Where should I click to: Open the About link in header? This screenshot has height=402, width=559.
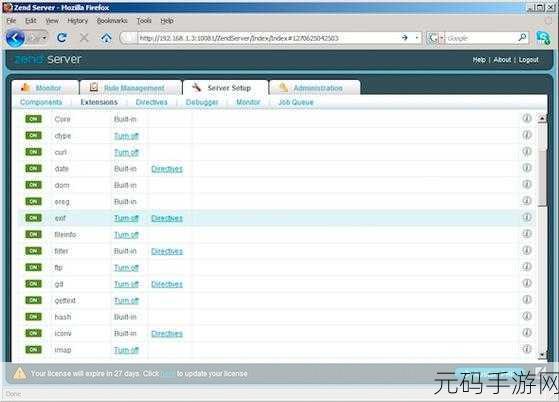[x=502, y=60]
